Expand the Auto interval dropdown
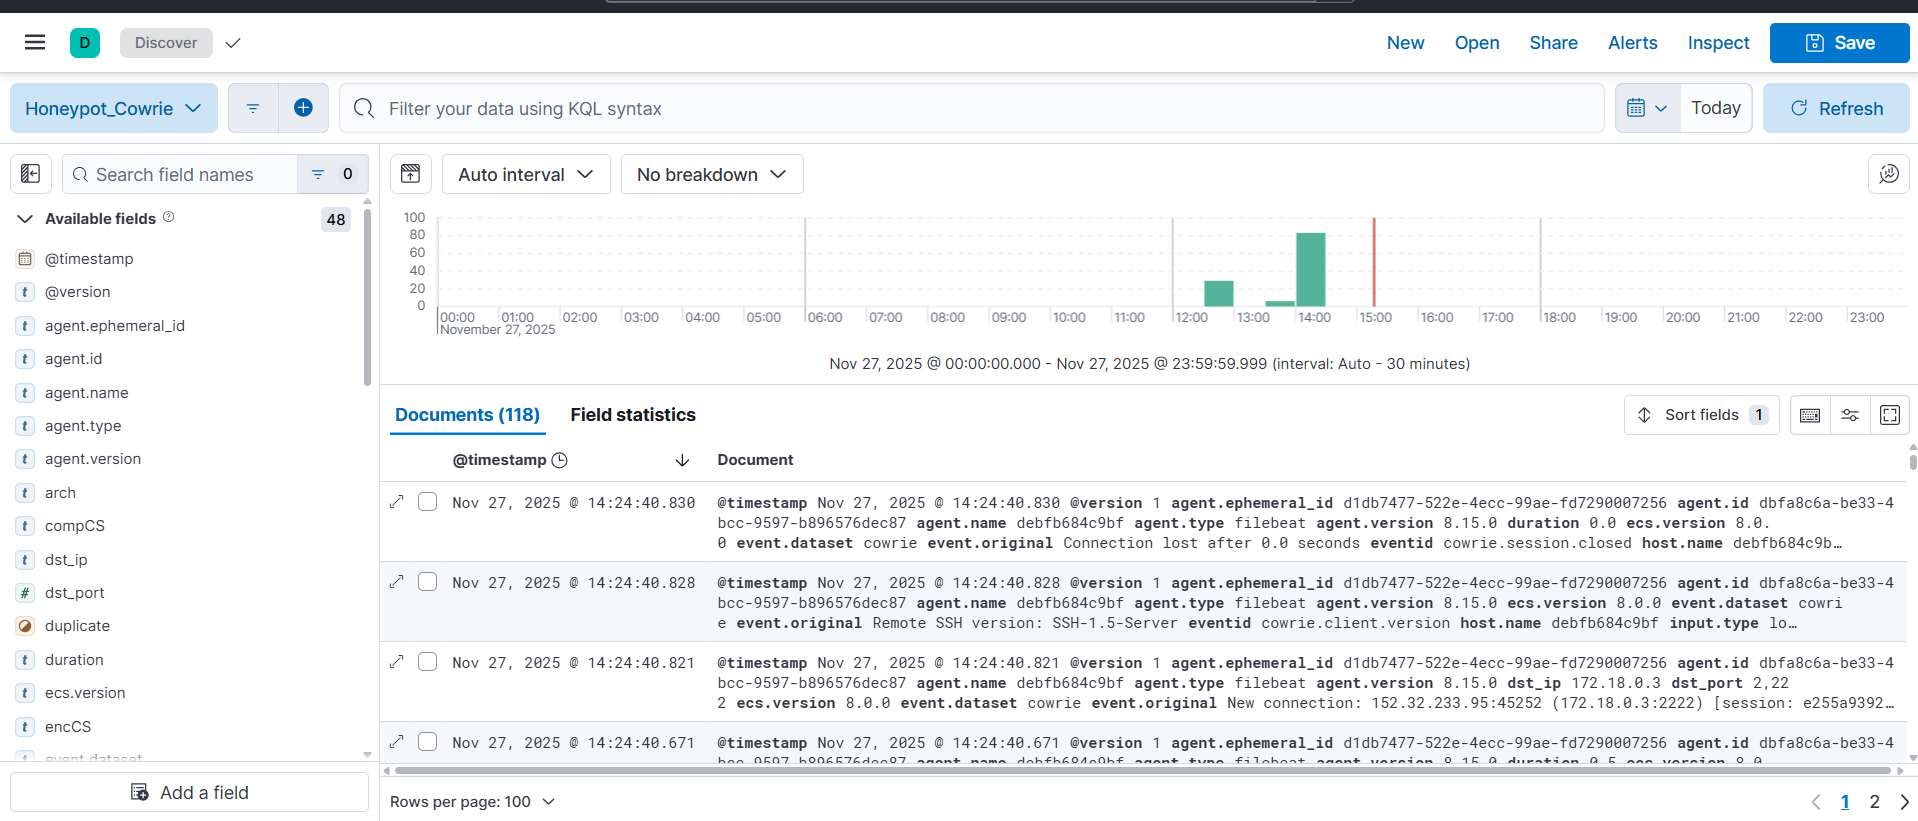This screenshot has width=1918, height=821. [525, 174]
